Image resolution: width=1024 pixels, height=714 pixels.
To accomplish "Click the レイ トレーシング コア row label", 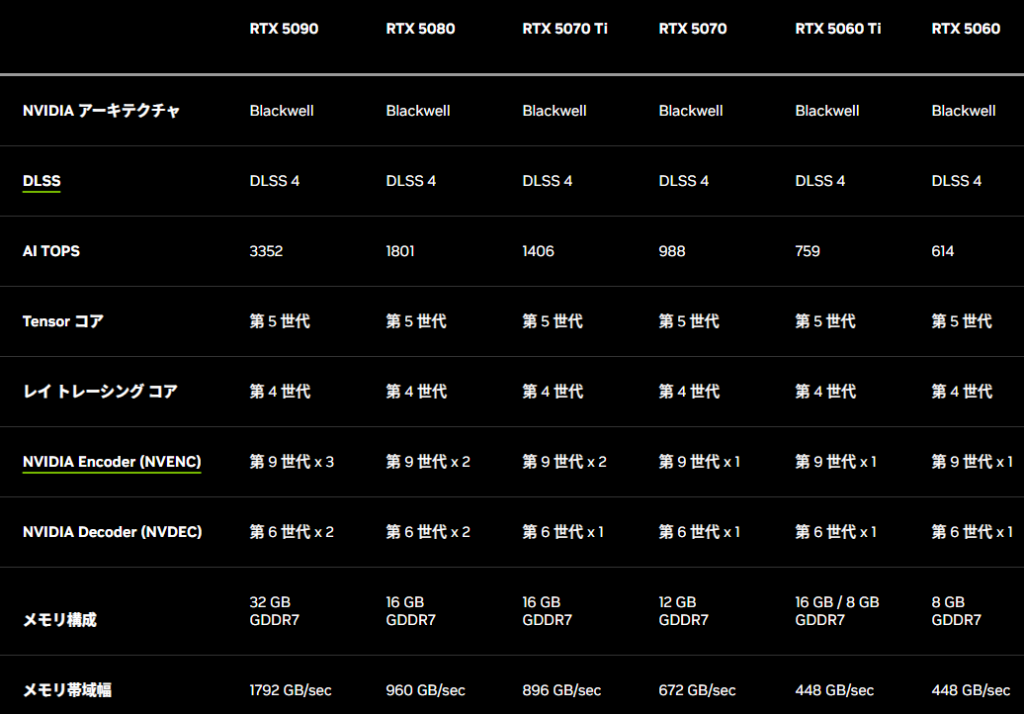I will [x=100, y=391].
